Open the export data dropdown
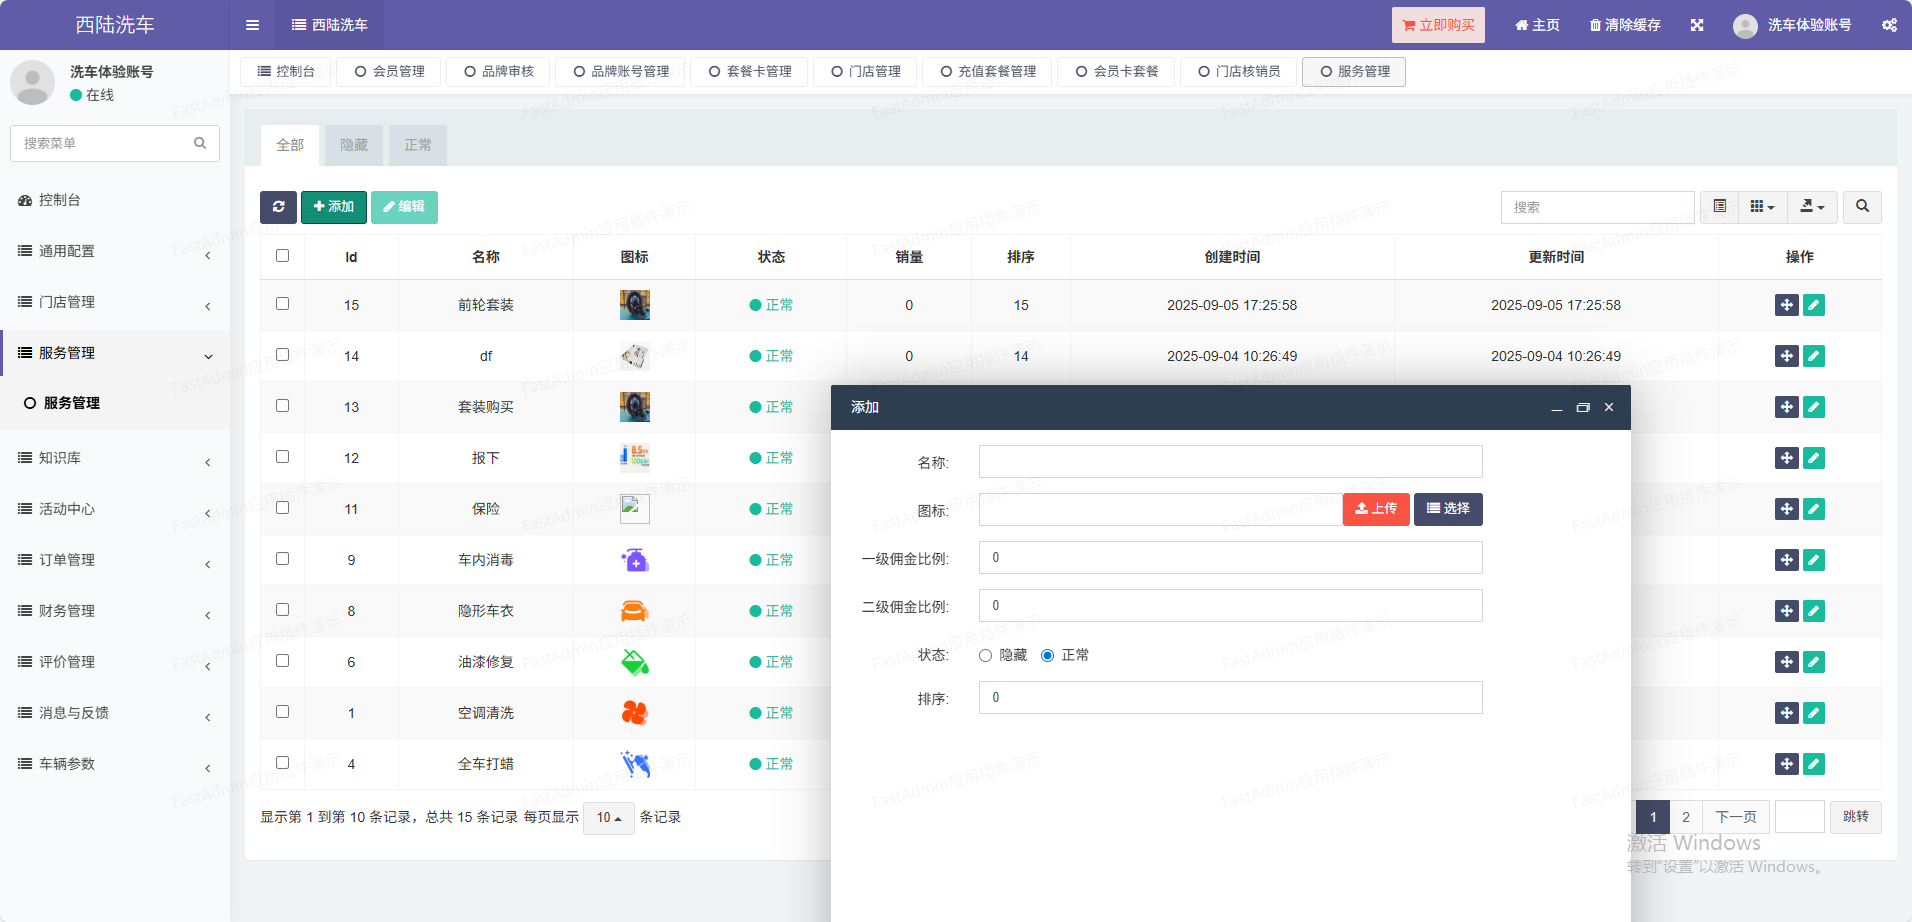The image size is (1912, 922). point(1812,207)
